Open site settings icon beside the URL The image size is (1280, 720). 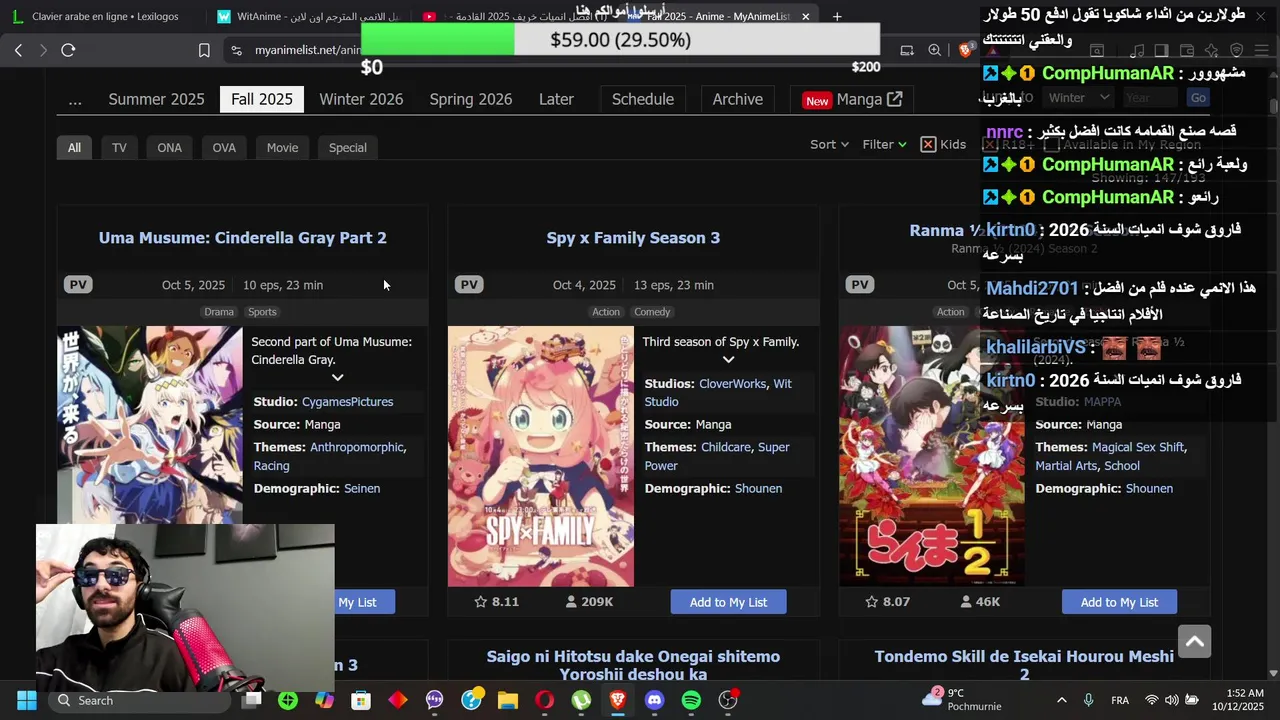point(236,50)
